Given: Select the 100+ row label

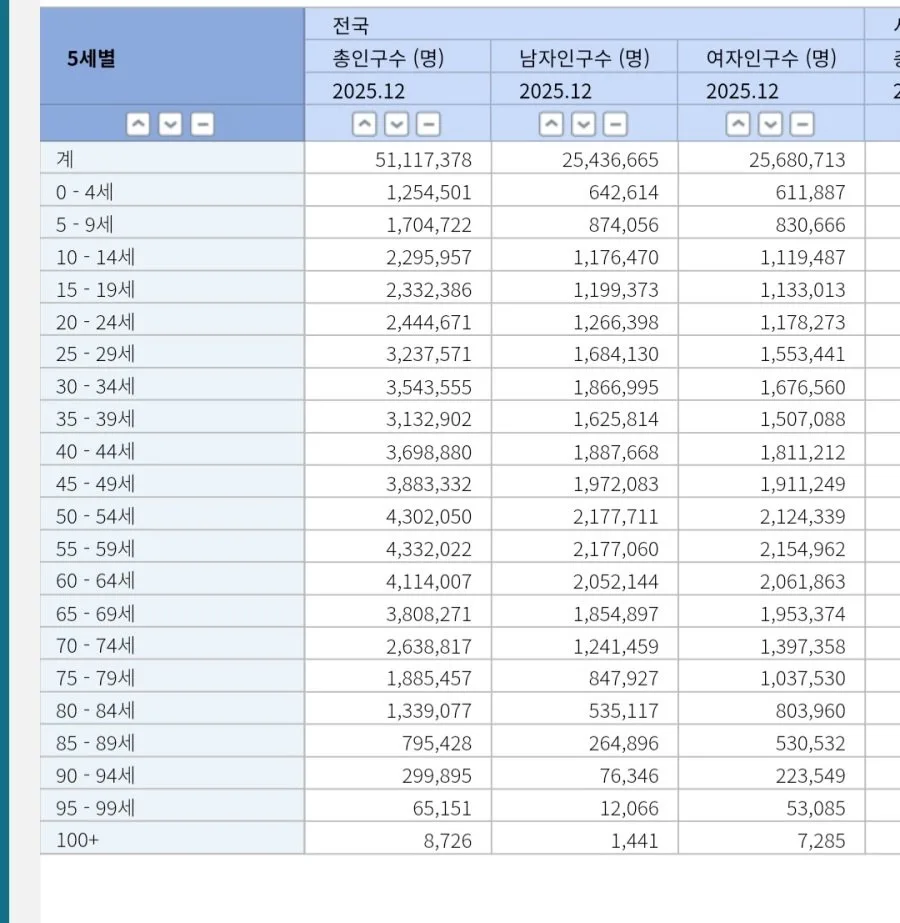Looking at the screenshot, I should pyautogui.click(x=172, y=838).
